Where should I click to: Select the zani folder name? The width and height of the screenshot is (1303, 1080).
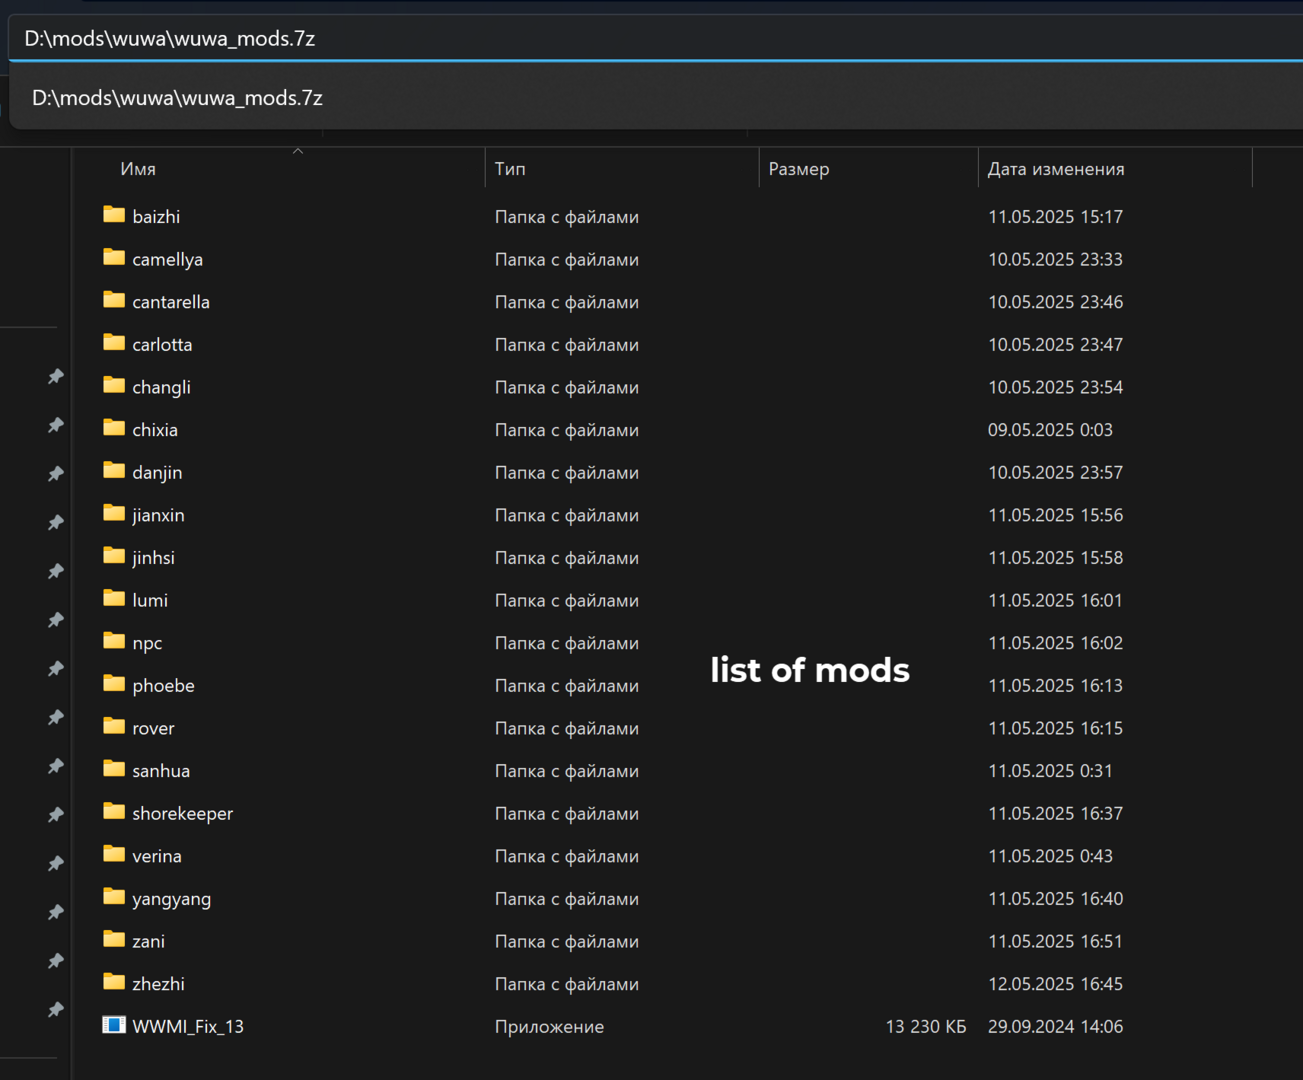pos(149,942)
